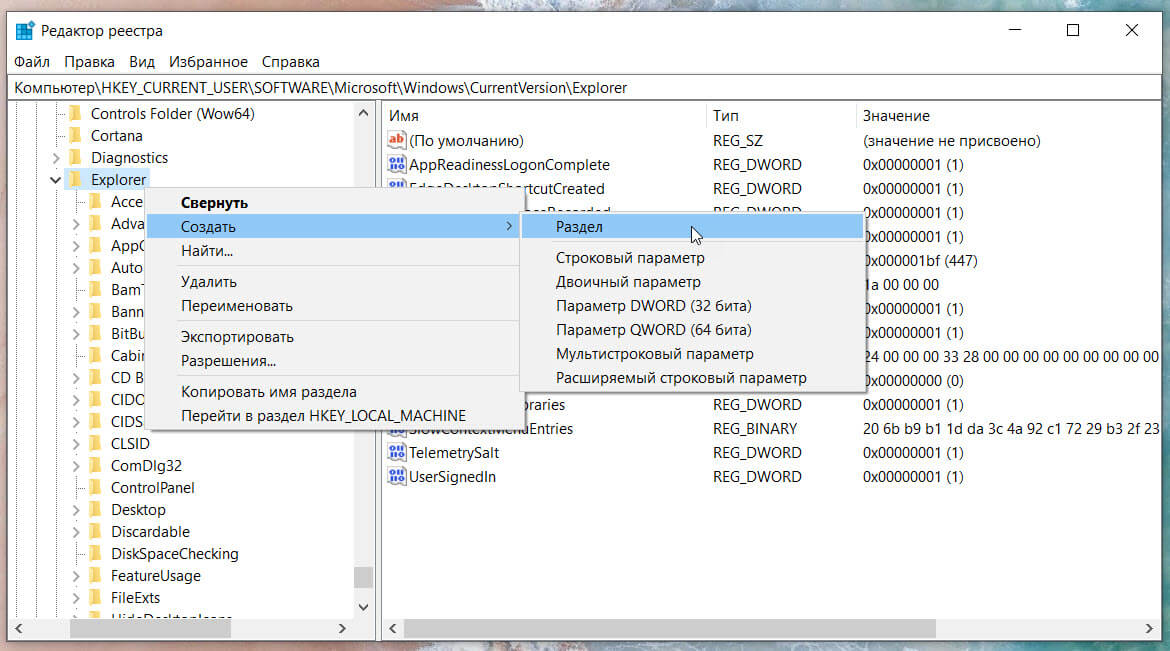Click the Desktop folder icon
The image size is (1170, 651).
point(96,509)
